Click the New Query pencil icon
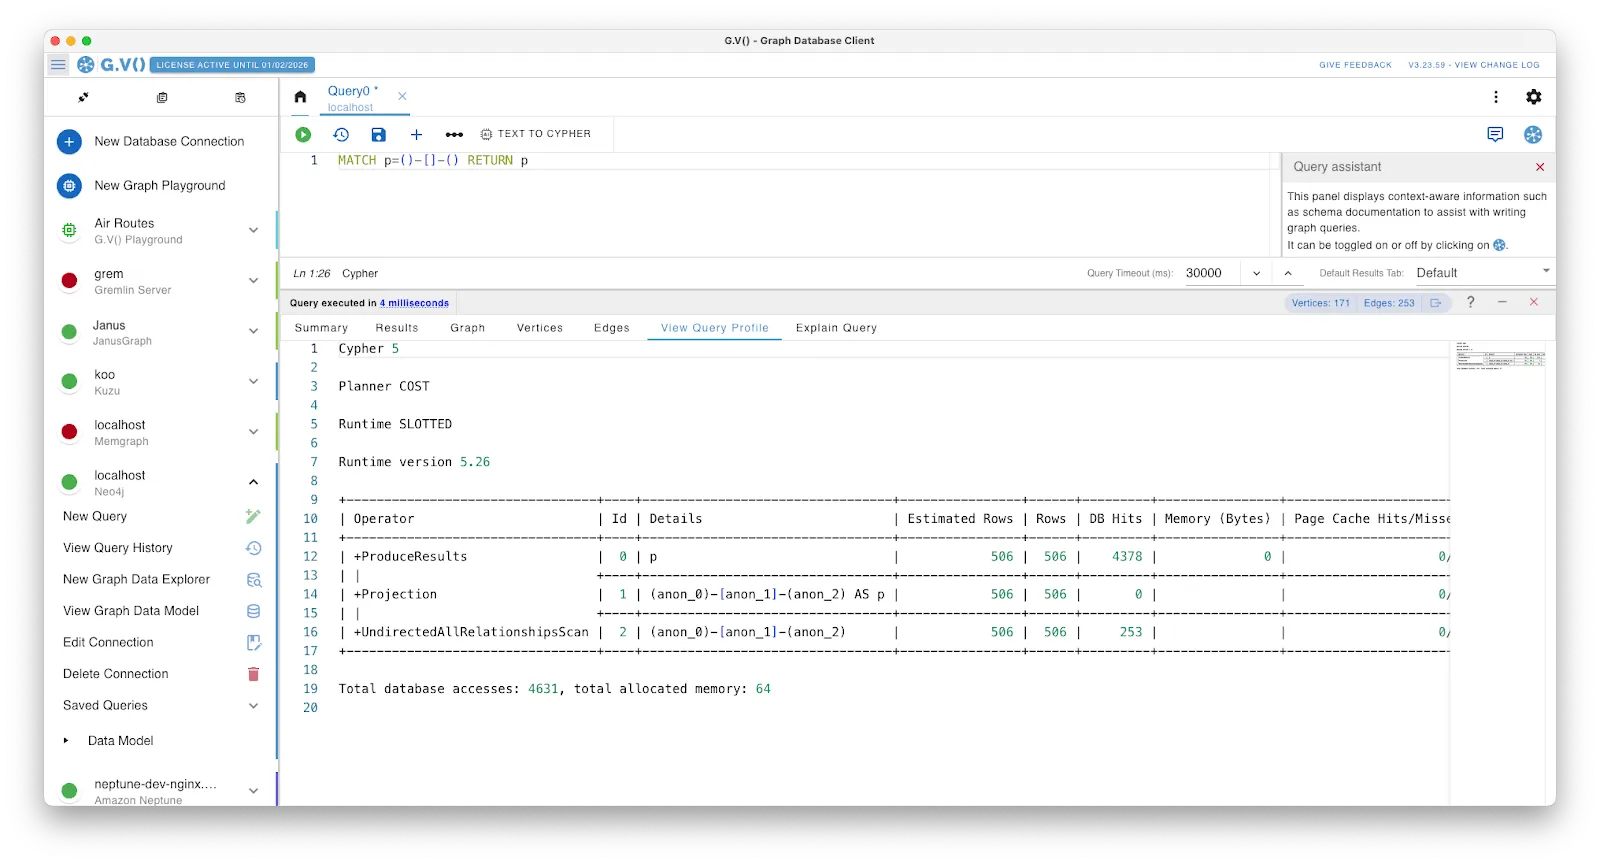This screenshot has width=1600, height=864. [253, 517]
